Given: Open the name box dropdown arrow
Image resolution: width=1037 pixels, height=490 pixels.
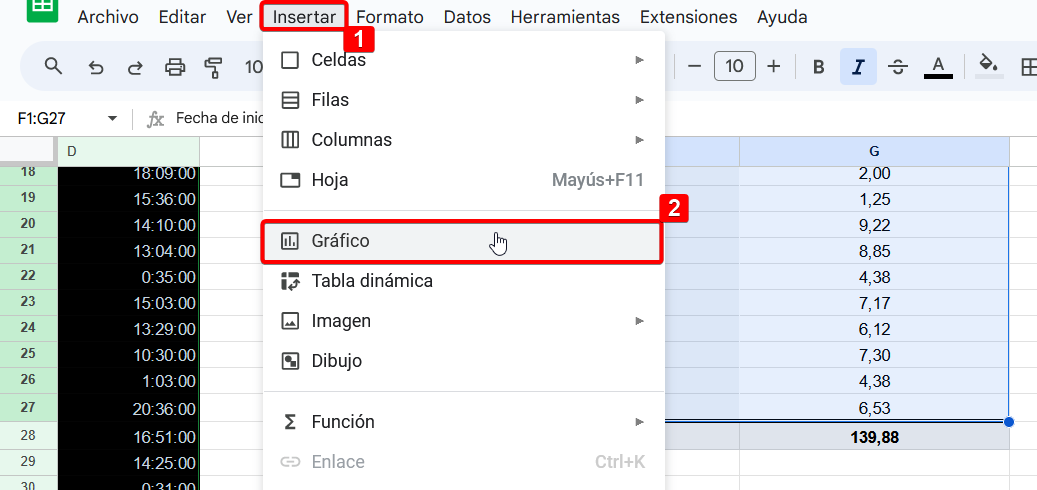Looking at the screenshot, I should 112,119.
